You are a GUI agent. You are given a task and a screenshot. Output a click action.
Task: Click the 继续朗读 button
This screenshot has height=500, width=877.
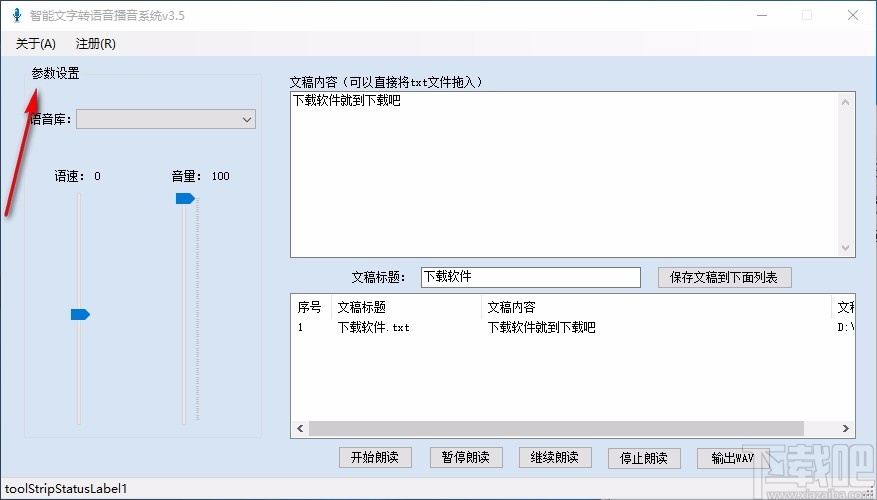pos(555,457)
